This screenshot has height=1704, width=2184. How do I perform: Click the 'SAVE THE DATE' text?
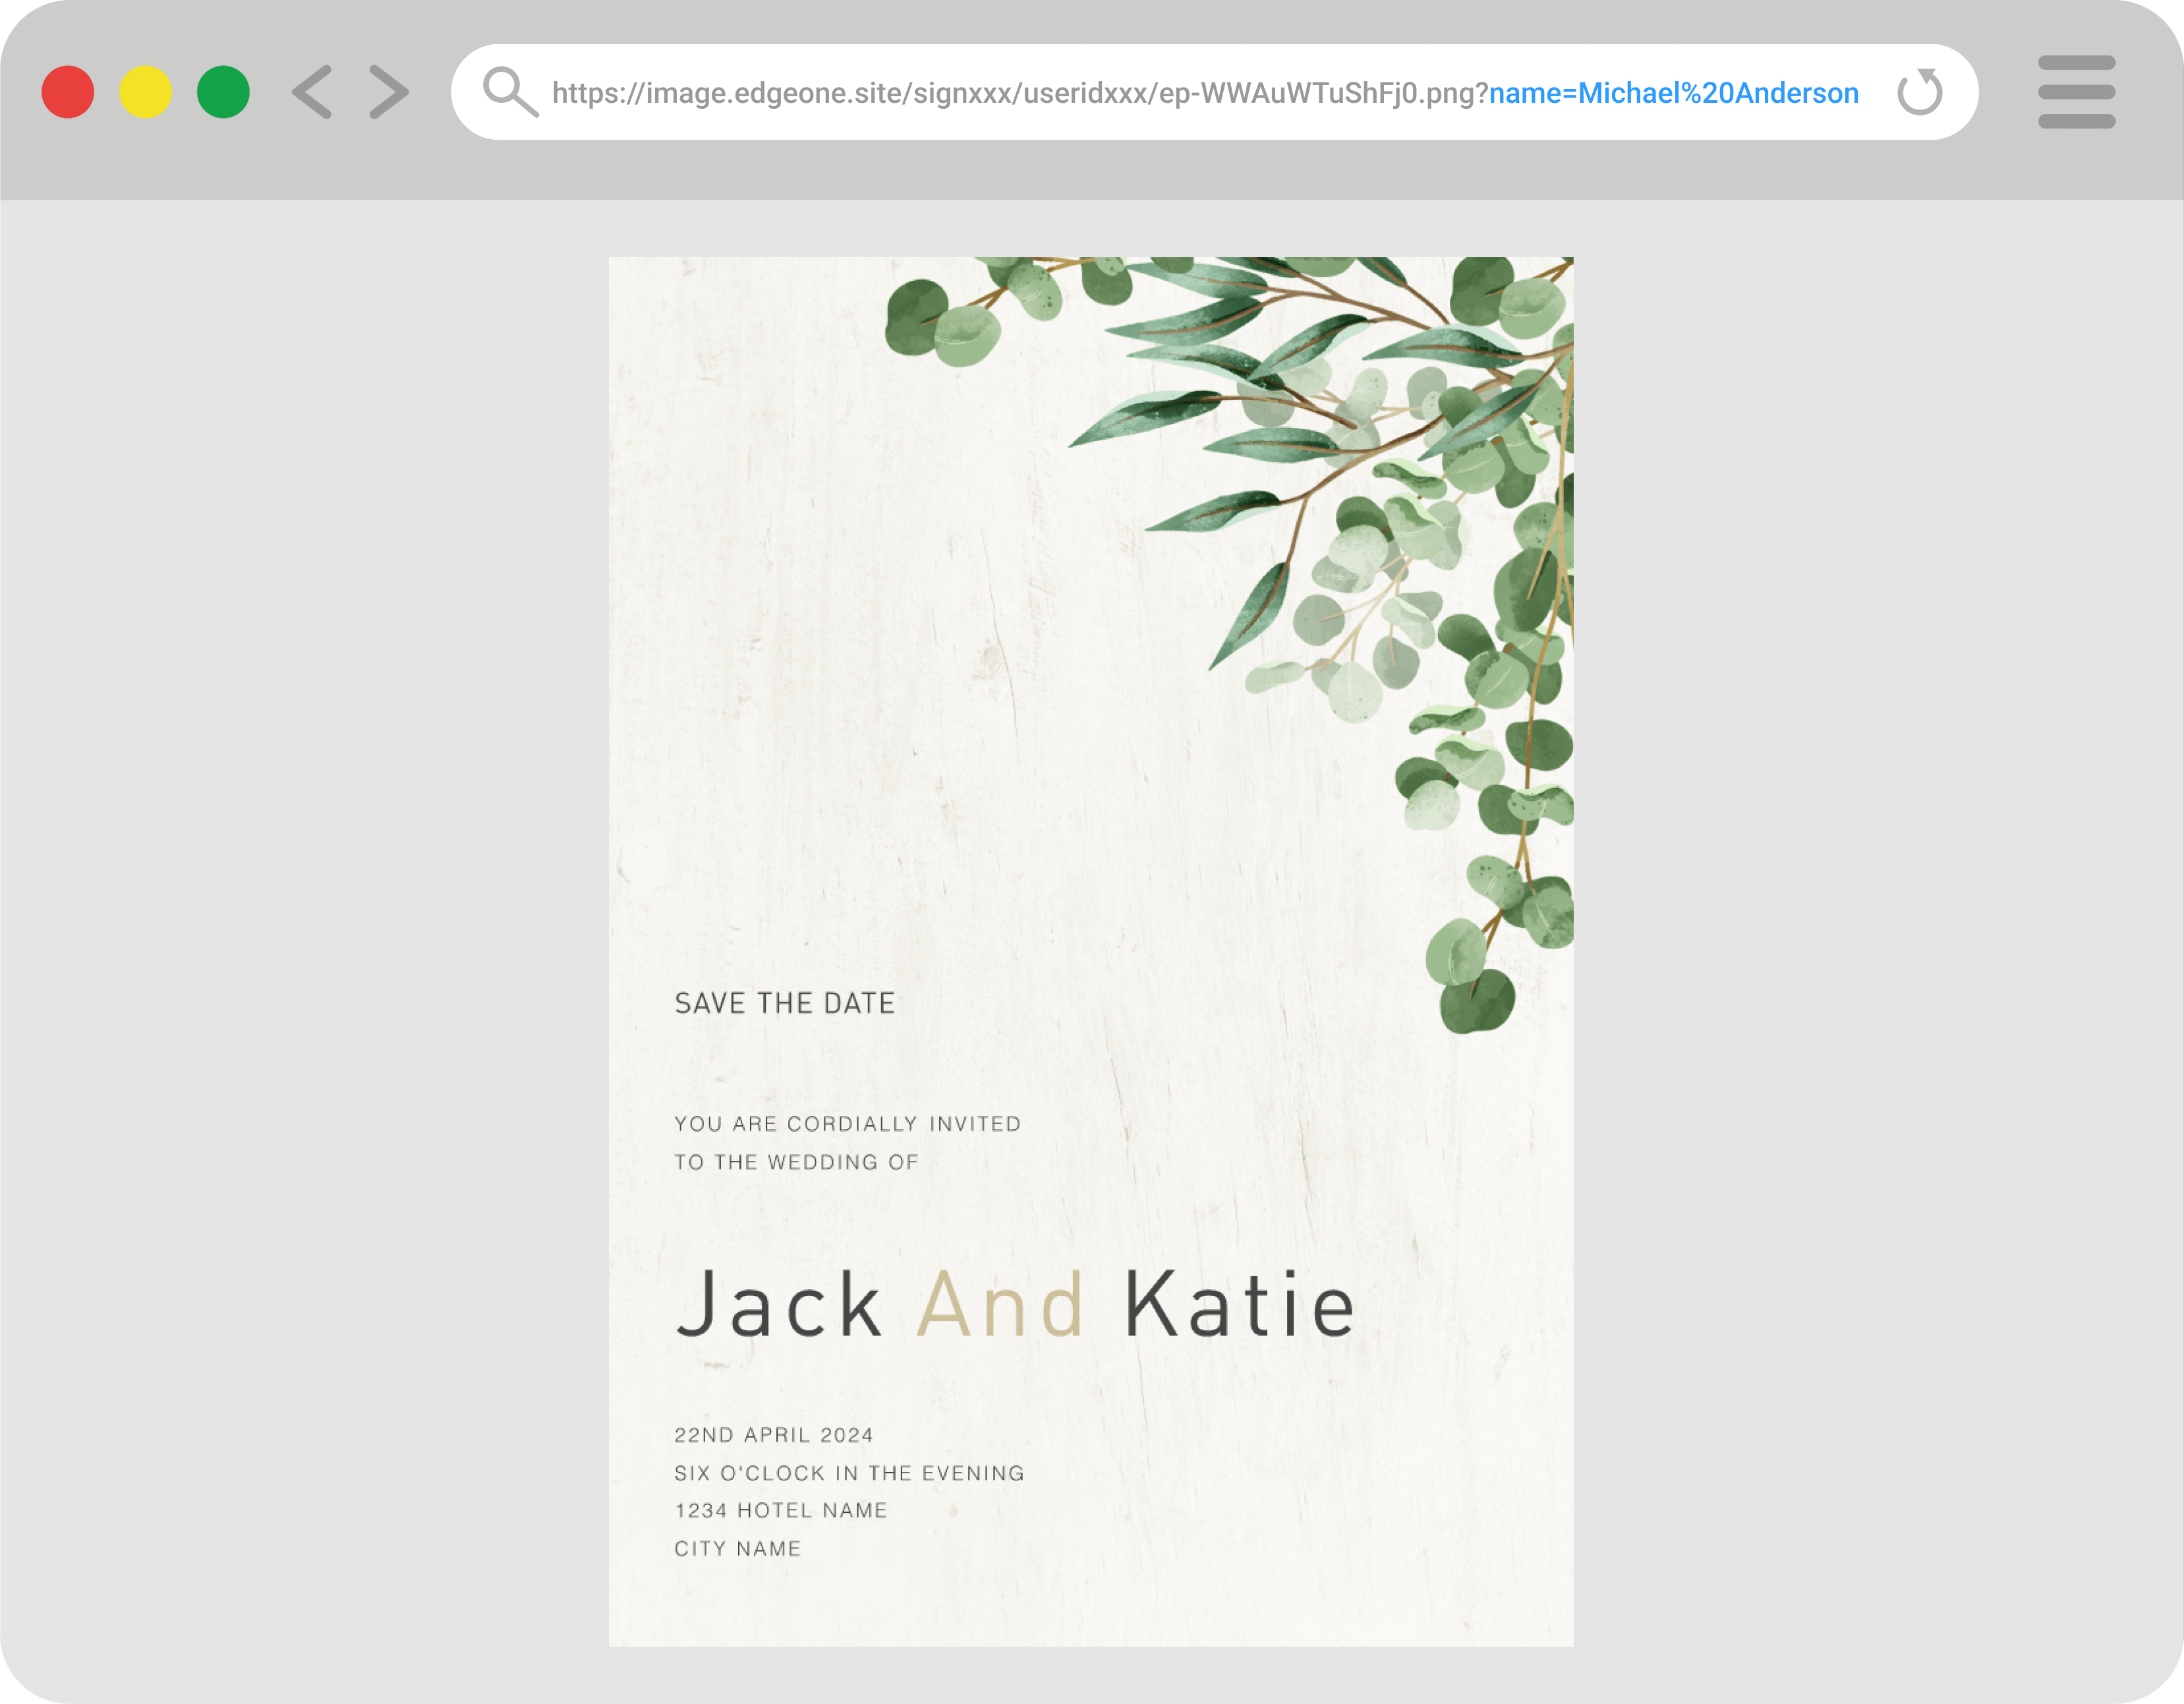tap(785, 1003)
